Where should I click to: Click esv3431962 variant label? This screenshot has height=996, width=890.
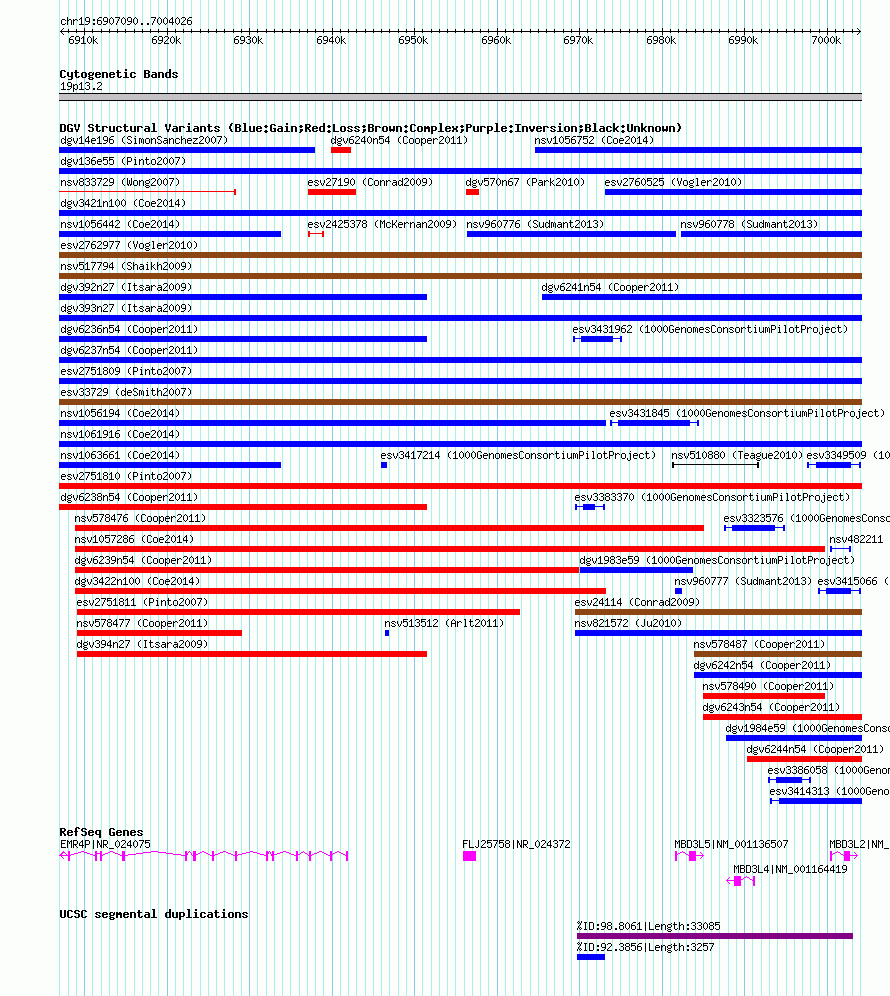[710, 329]
